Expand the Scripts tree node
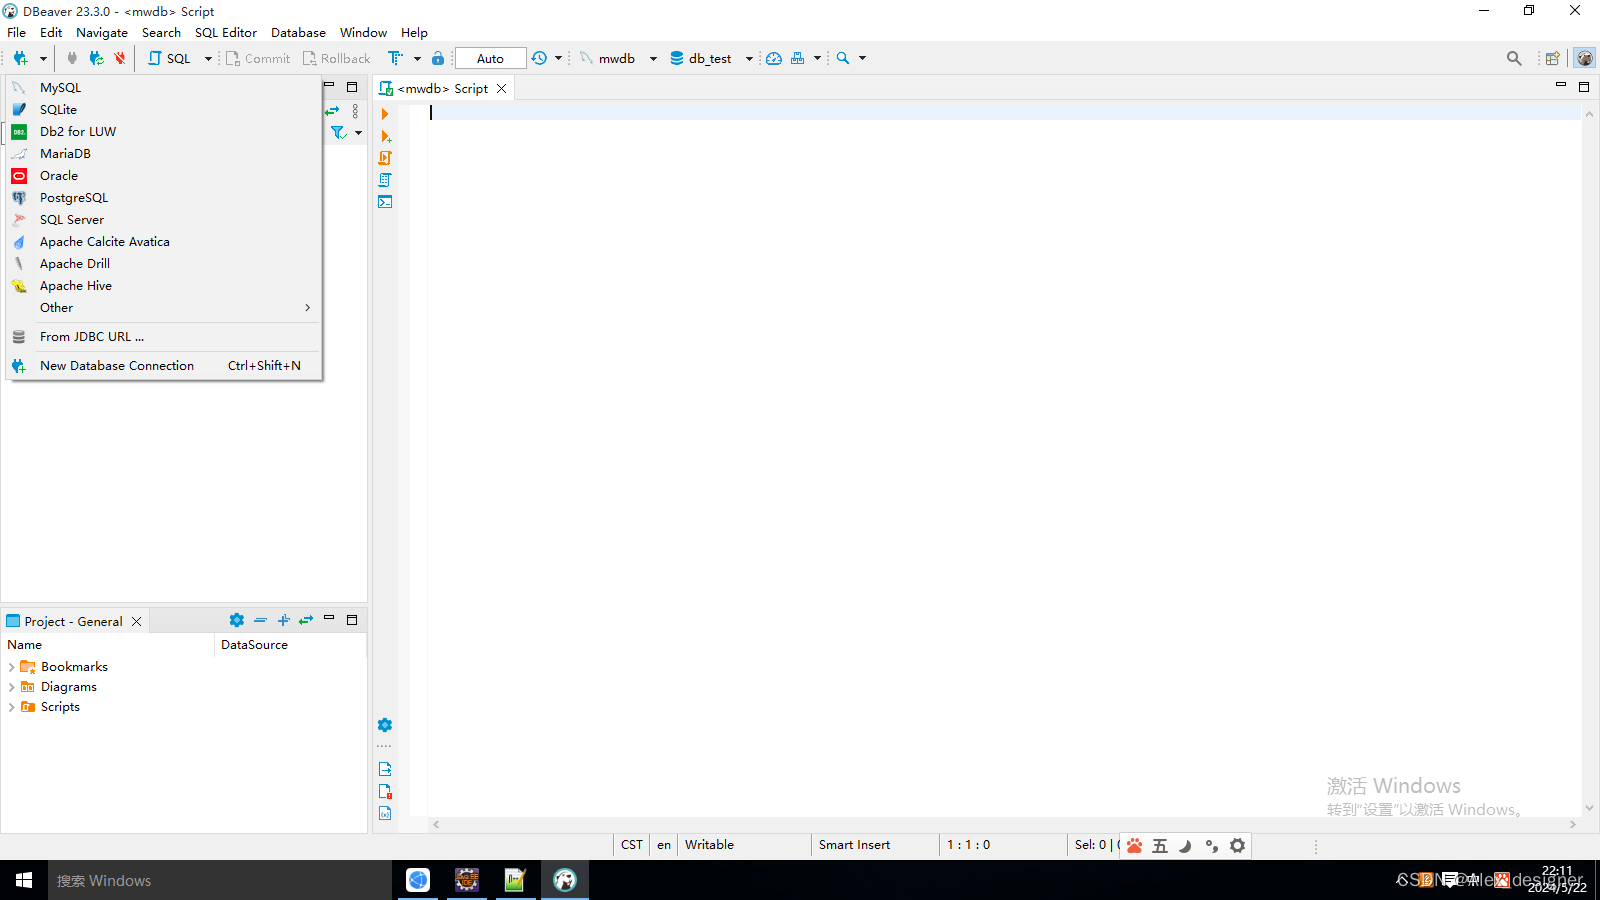 pyautogui.click(x=12, y=707)
